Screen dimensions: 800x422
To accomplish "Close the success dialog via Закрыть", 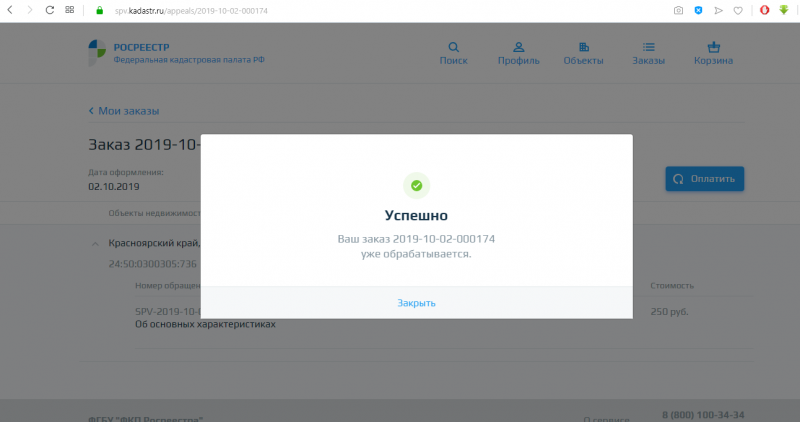I will (x=416, y=303).
